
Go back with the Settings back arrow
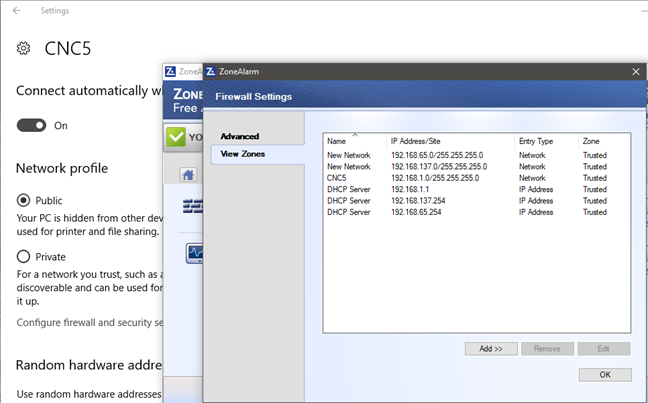click(17, 10)
